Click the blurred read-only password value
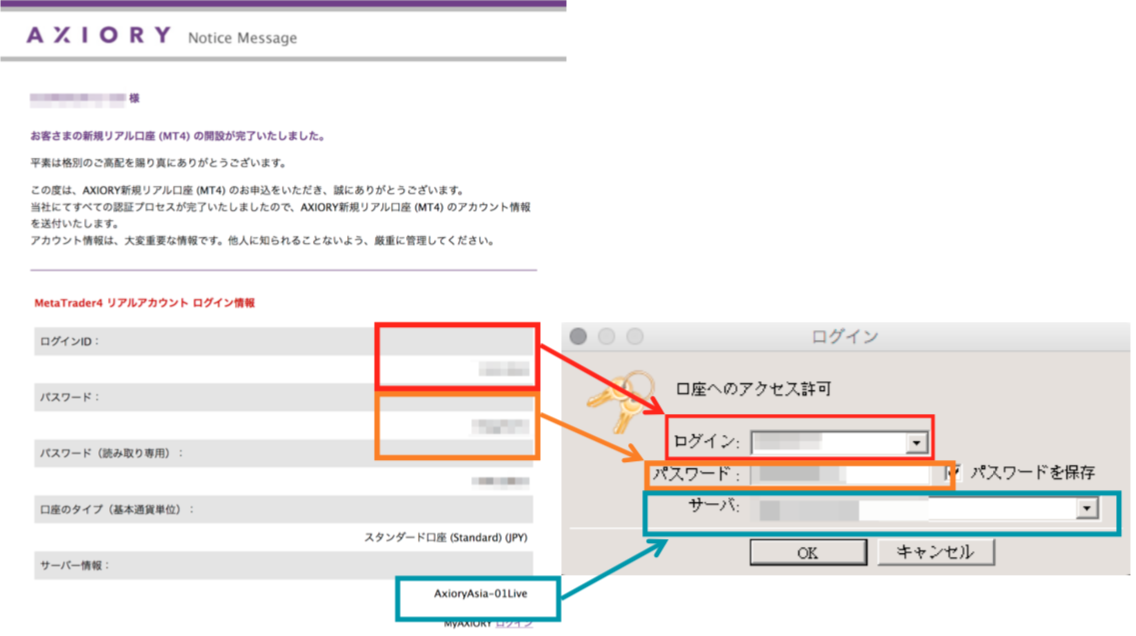The image size is (1136, 636). tap(500, 482)
